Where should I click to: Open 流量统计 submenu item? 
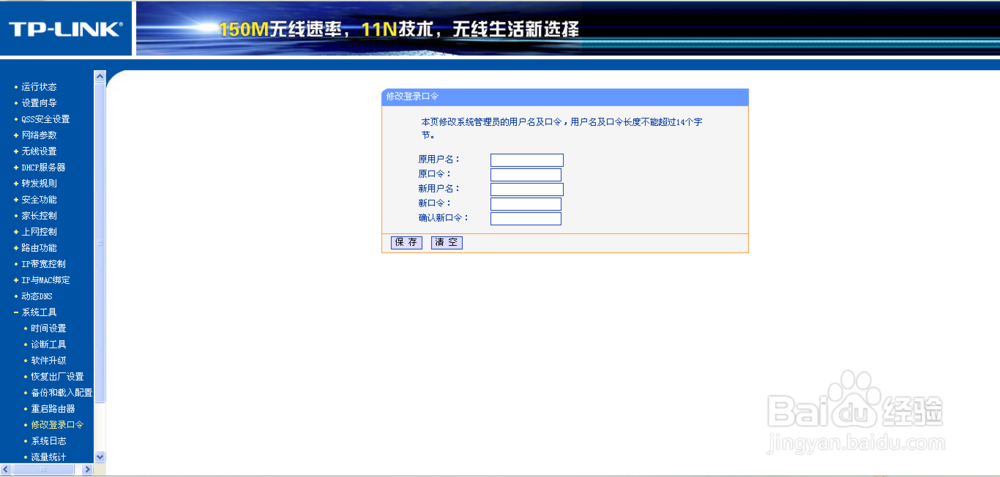point(48,457)
